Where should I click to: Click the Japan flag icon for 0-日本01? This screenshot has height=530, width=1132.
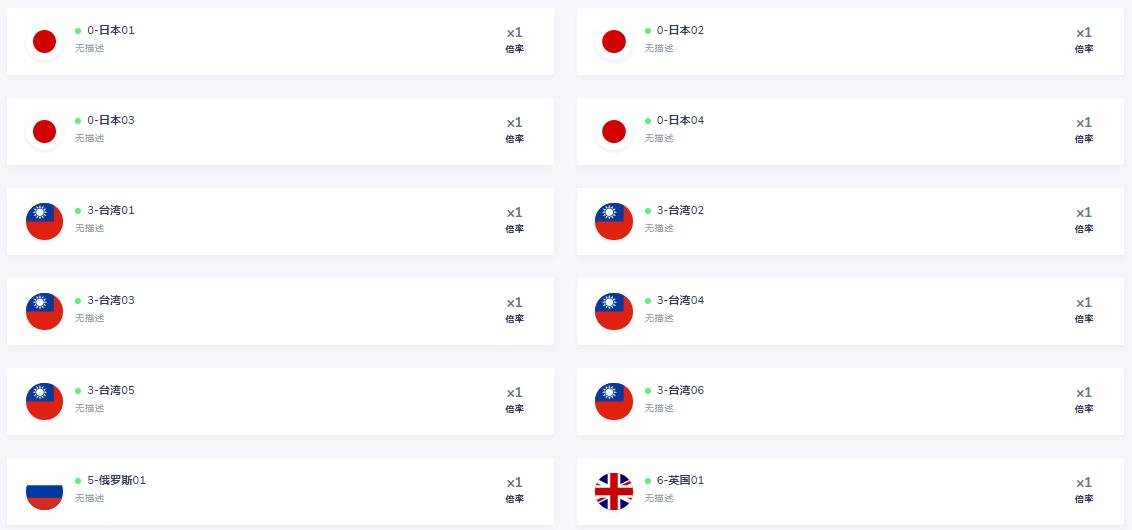click(x=44, y=41)
